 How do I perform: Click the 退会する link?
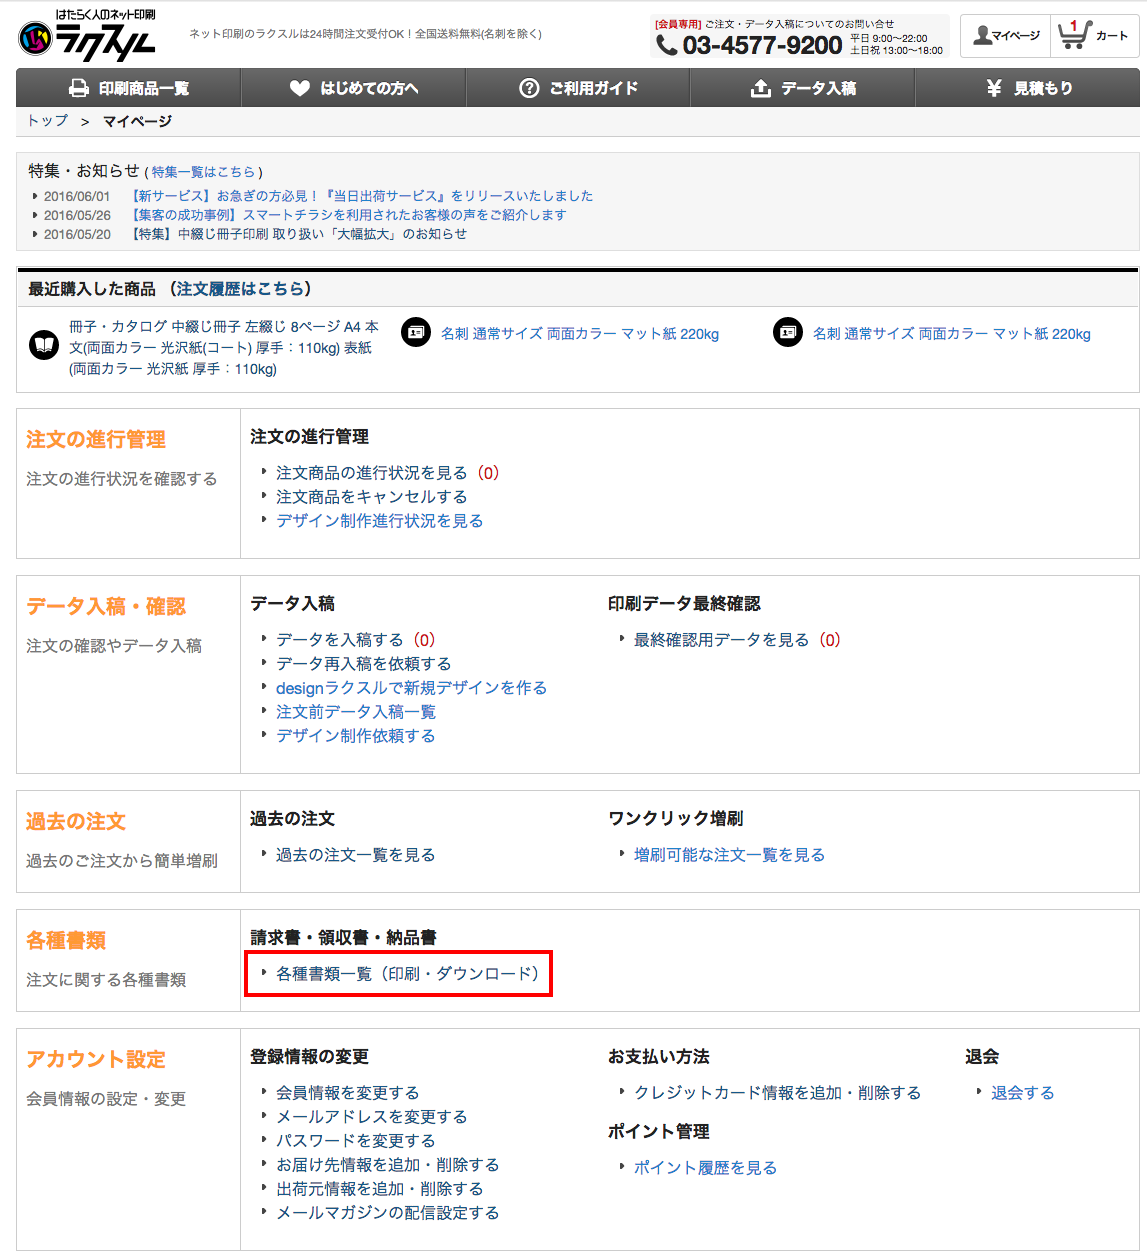pyautogui.click(x=1022, y=1093)
